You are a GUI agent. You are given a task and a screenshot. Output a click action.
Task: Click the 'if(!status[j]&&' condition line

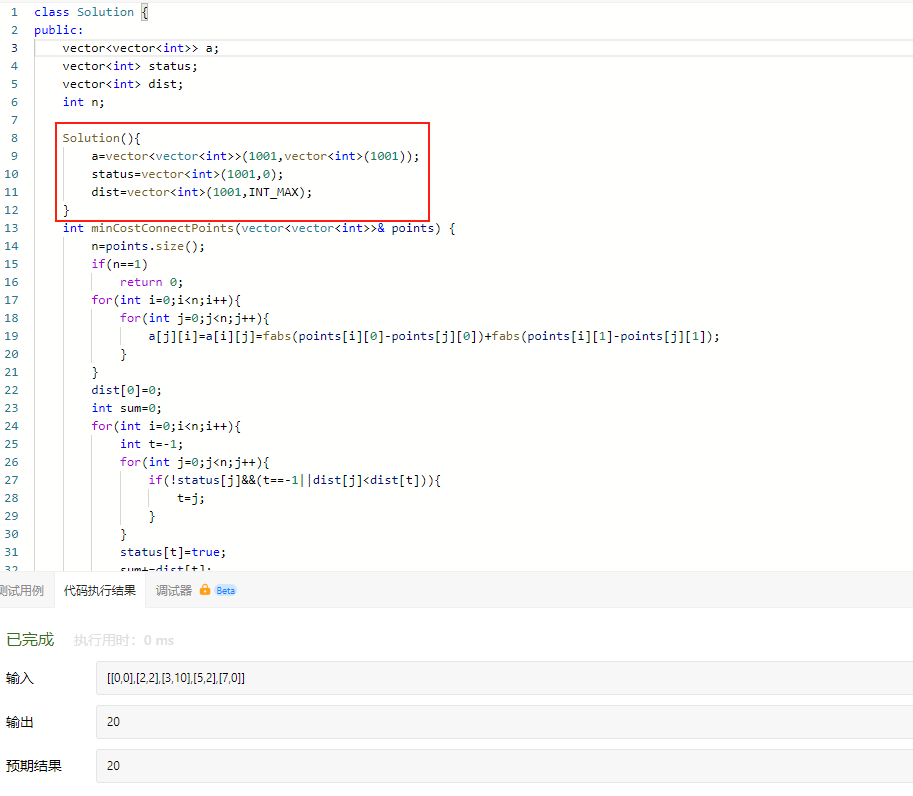coord(295,480)
